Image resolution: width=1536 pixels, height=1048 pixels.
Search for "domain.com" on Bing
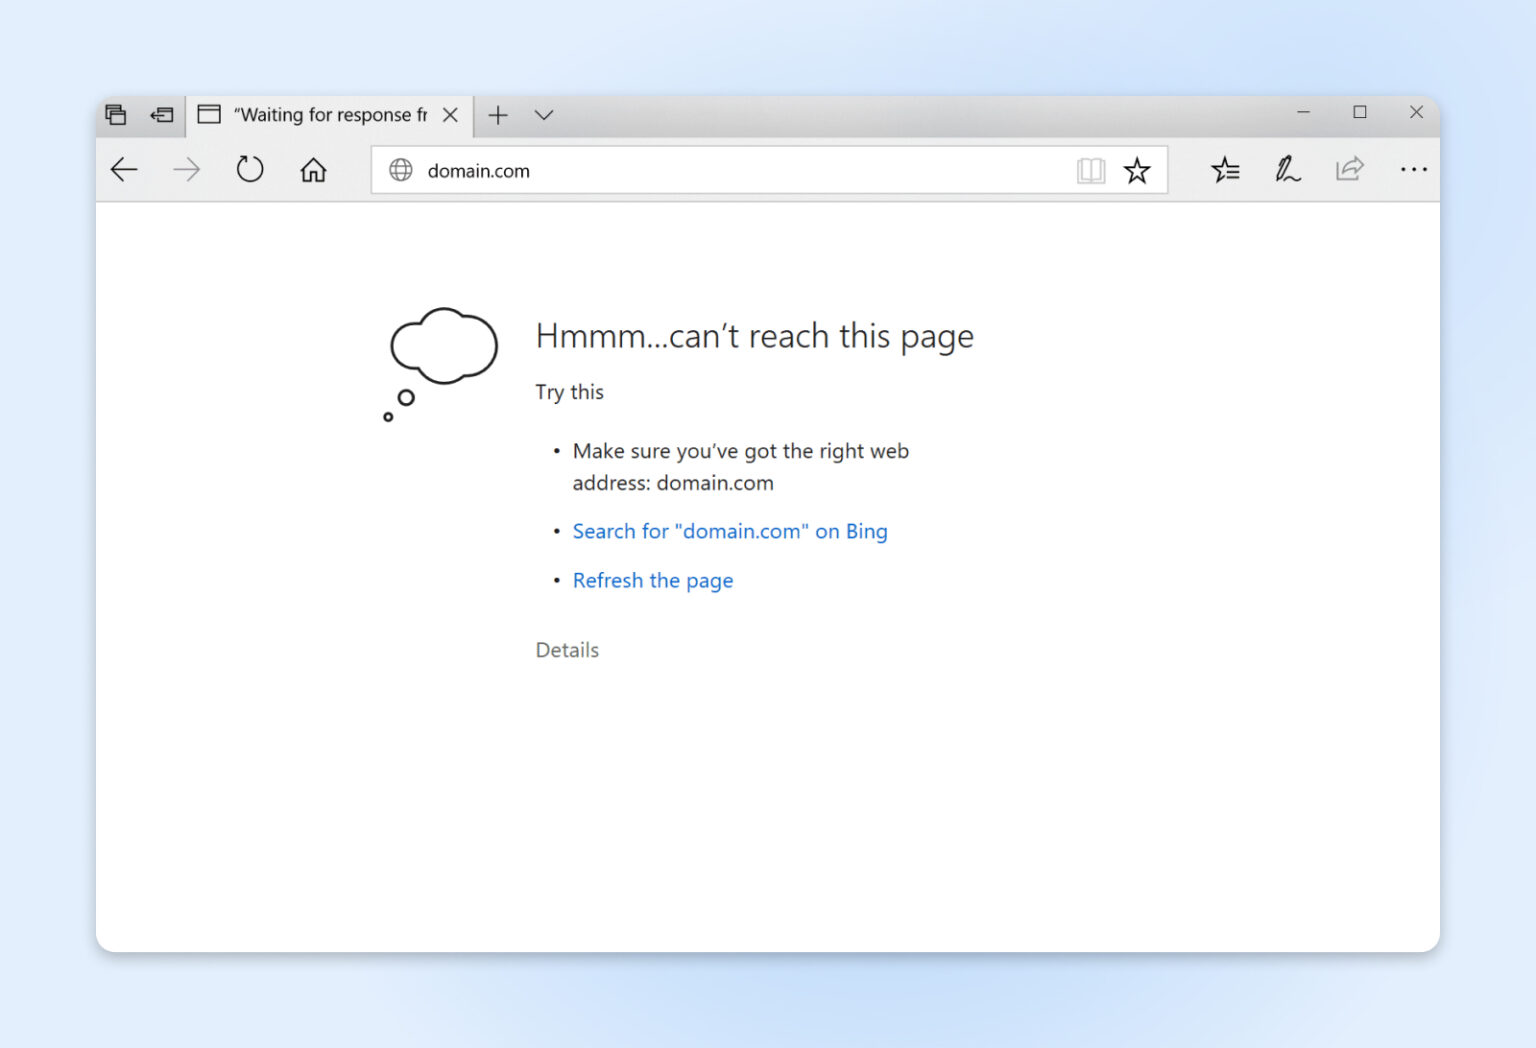tap(729, 531)
